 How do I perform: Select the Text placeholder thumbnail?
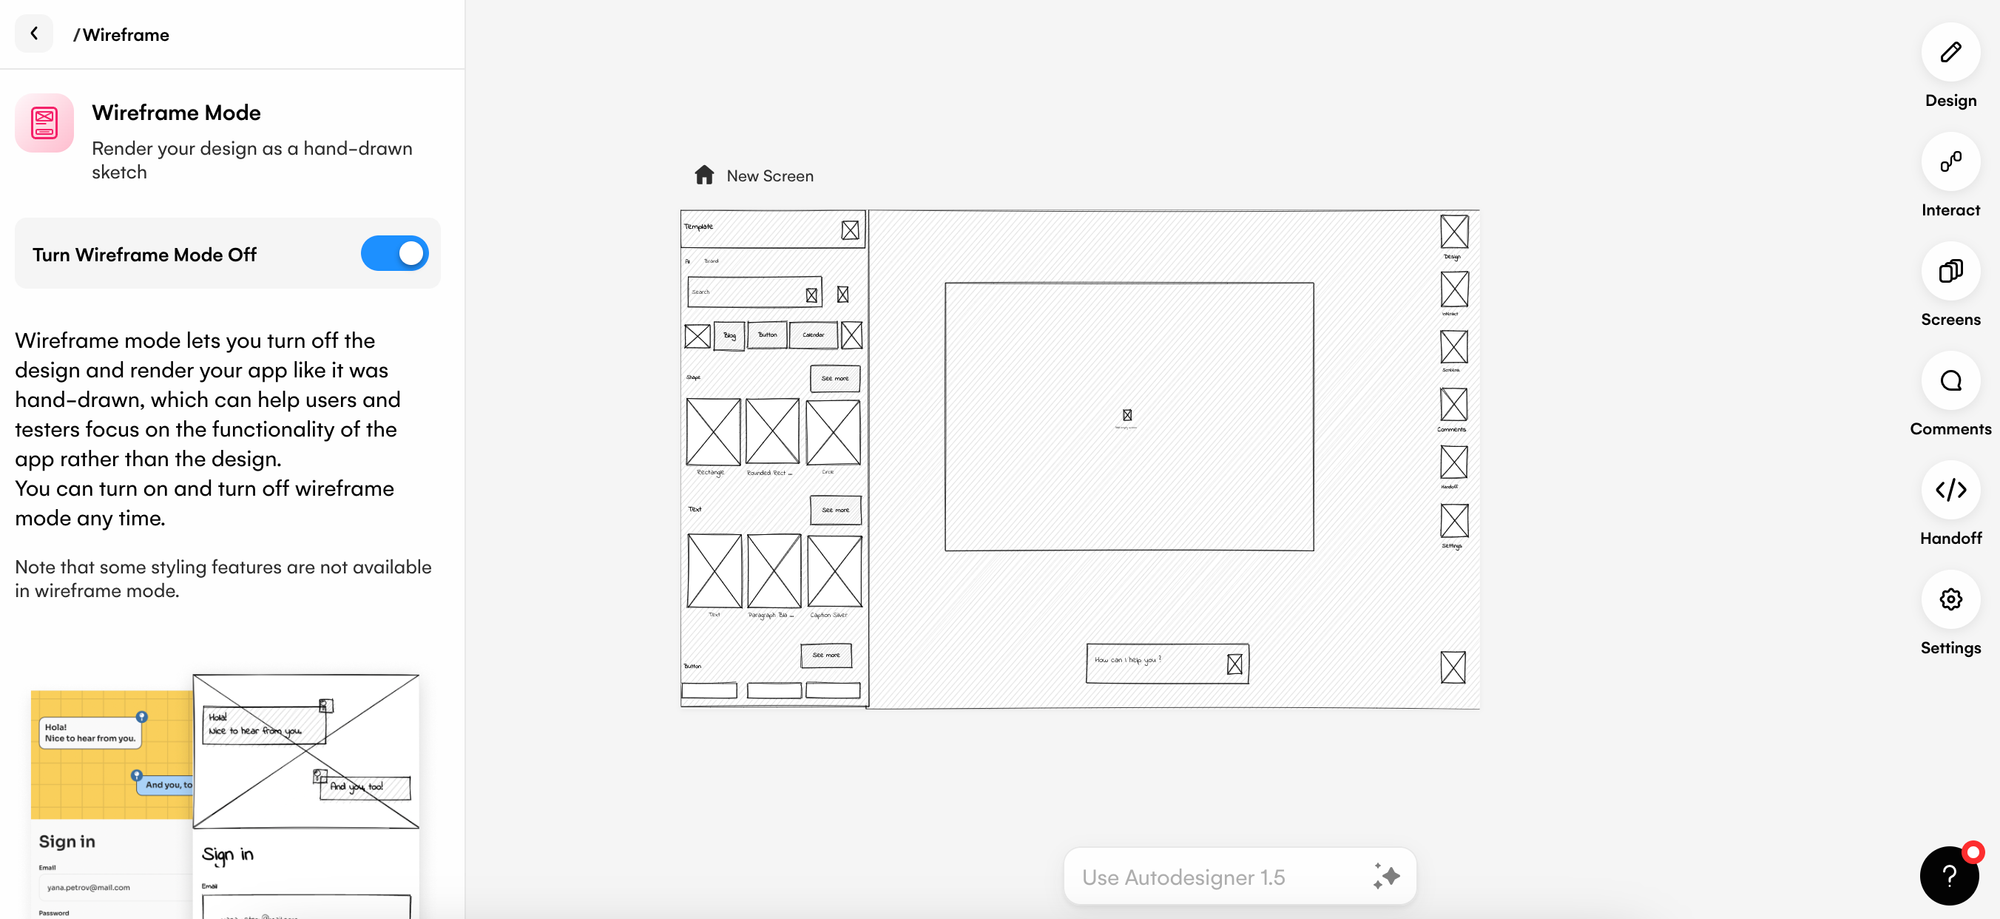coord(714,571)
